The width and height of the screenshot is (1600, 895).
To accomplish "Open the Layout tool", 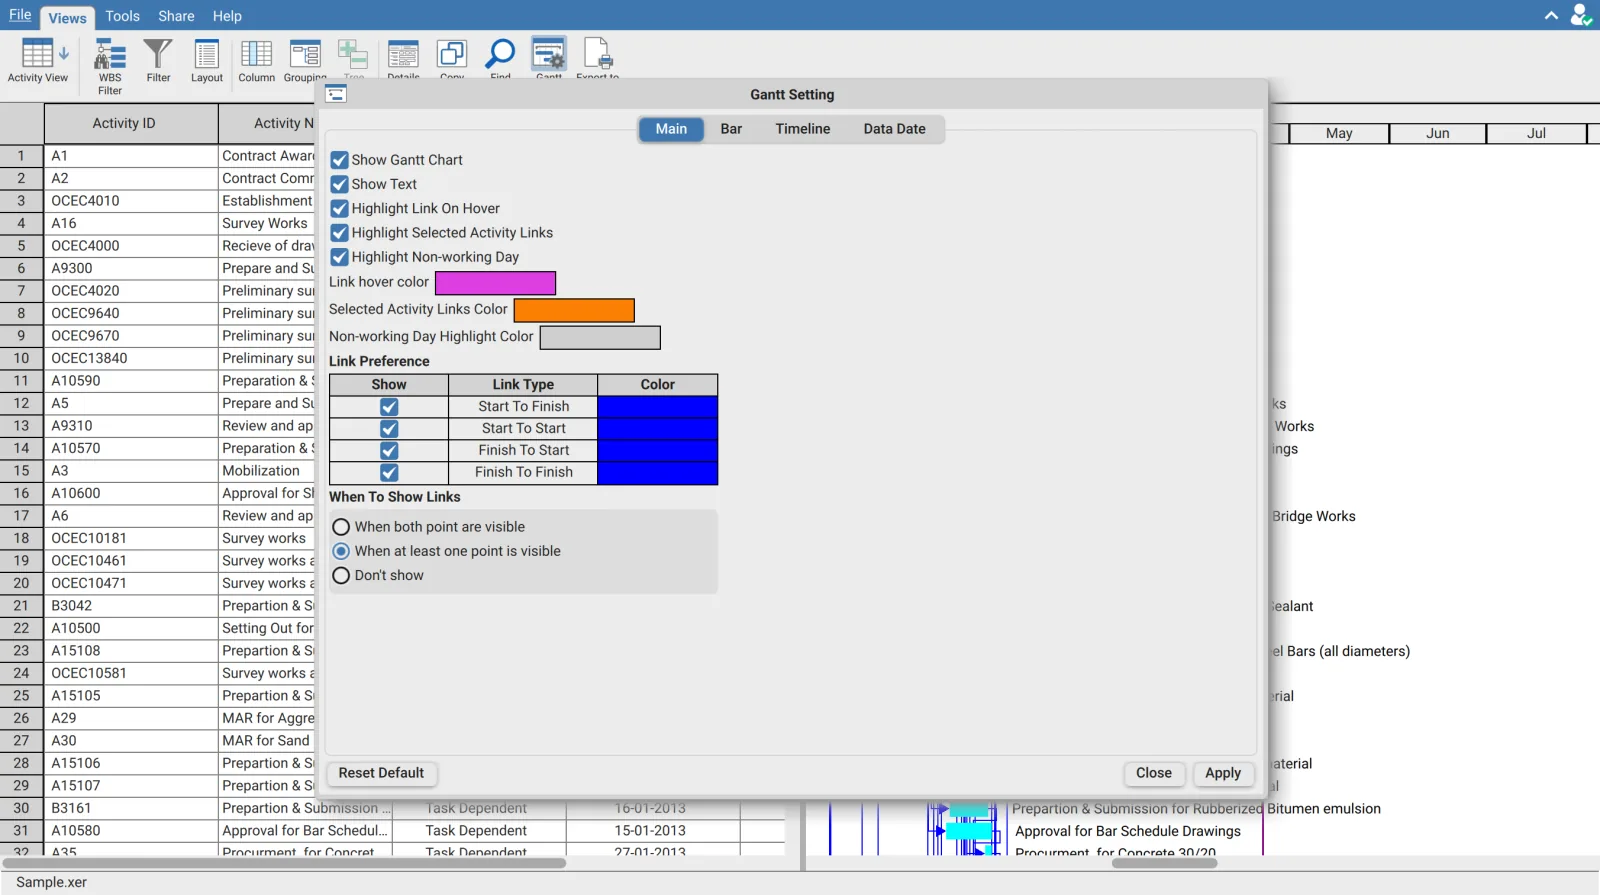I will click(x=207, y=61).
